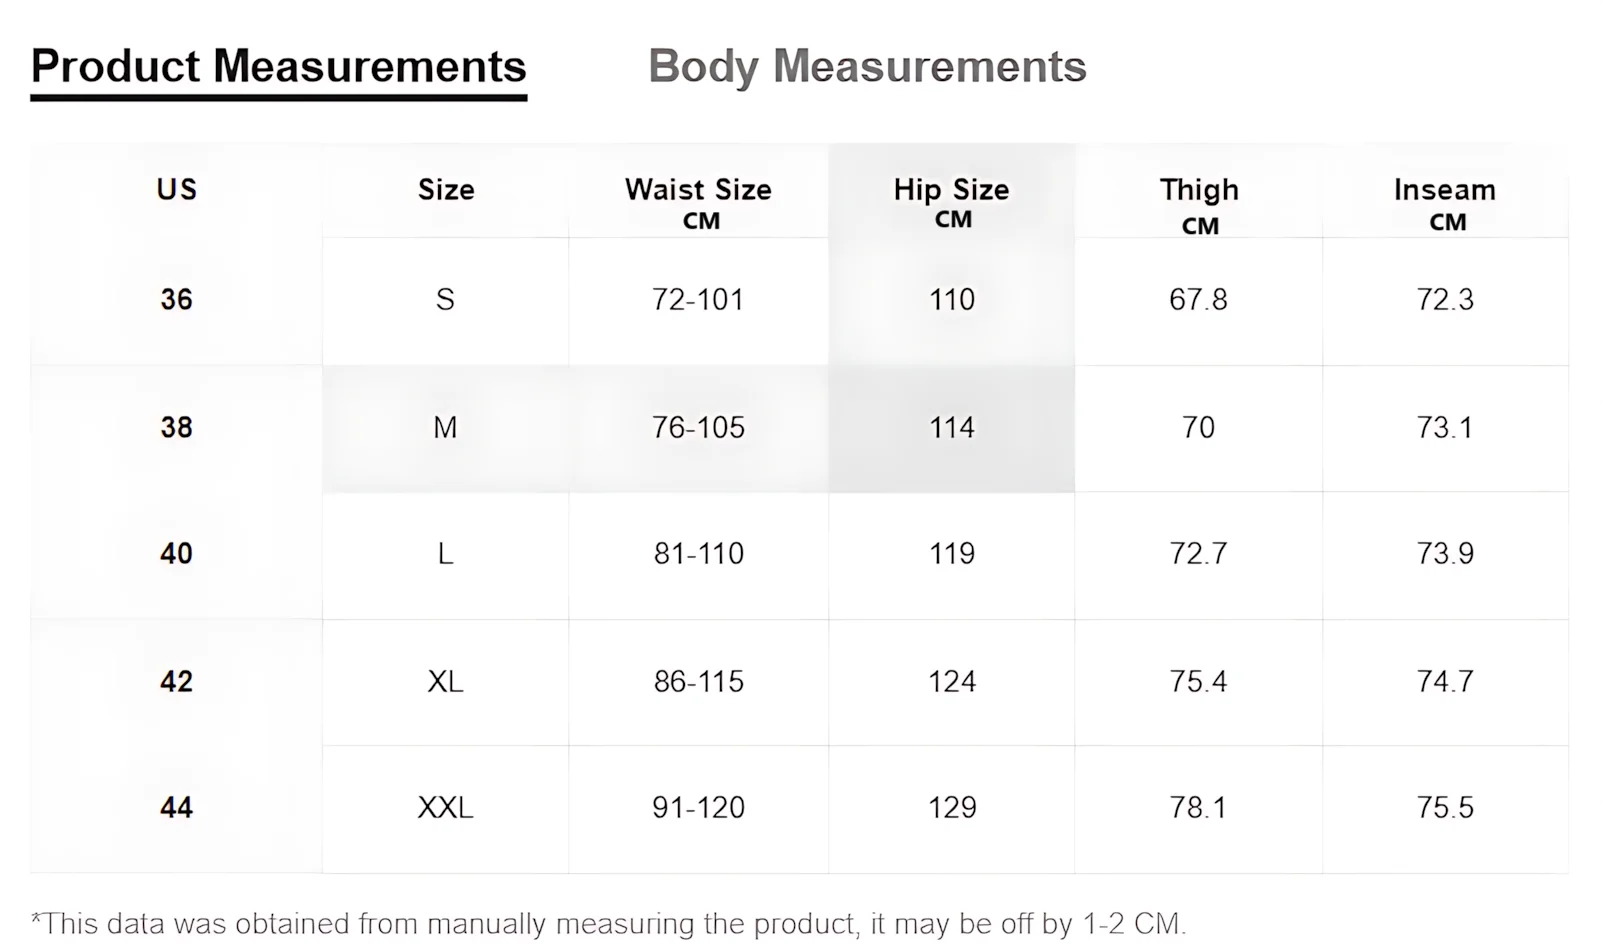Click the 91-120 waist size cell

(698, 808)
